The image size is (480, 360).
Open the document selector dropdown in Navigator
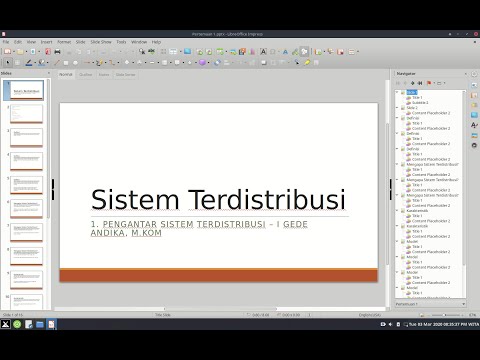[430, 304]
